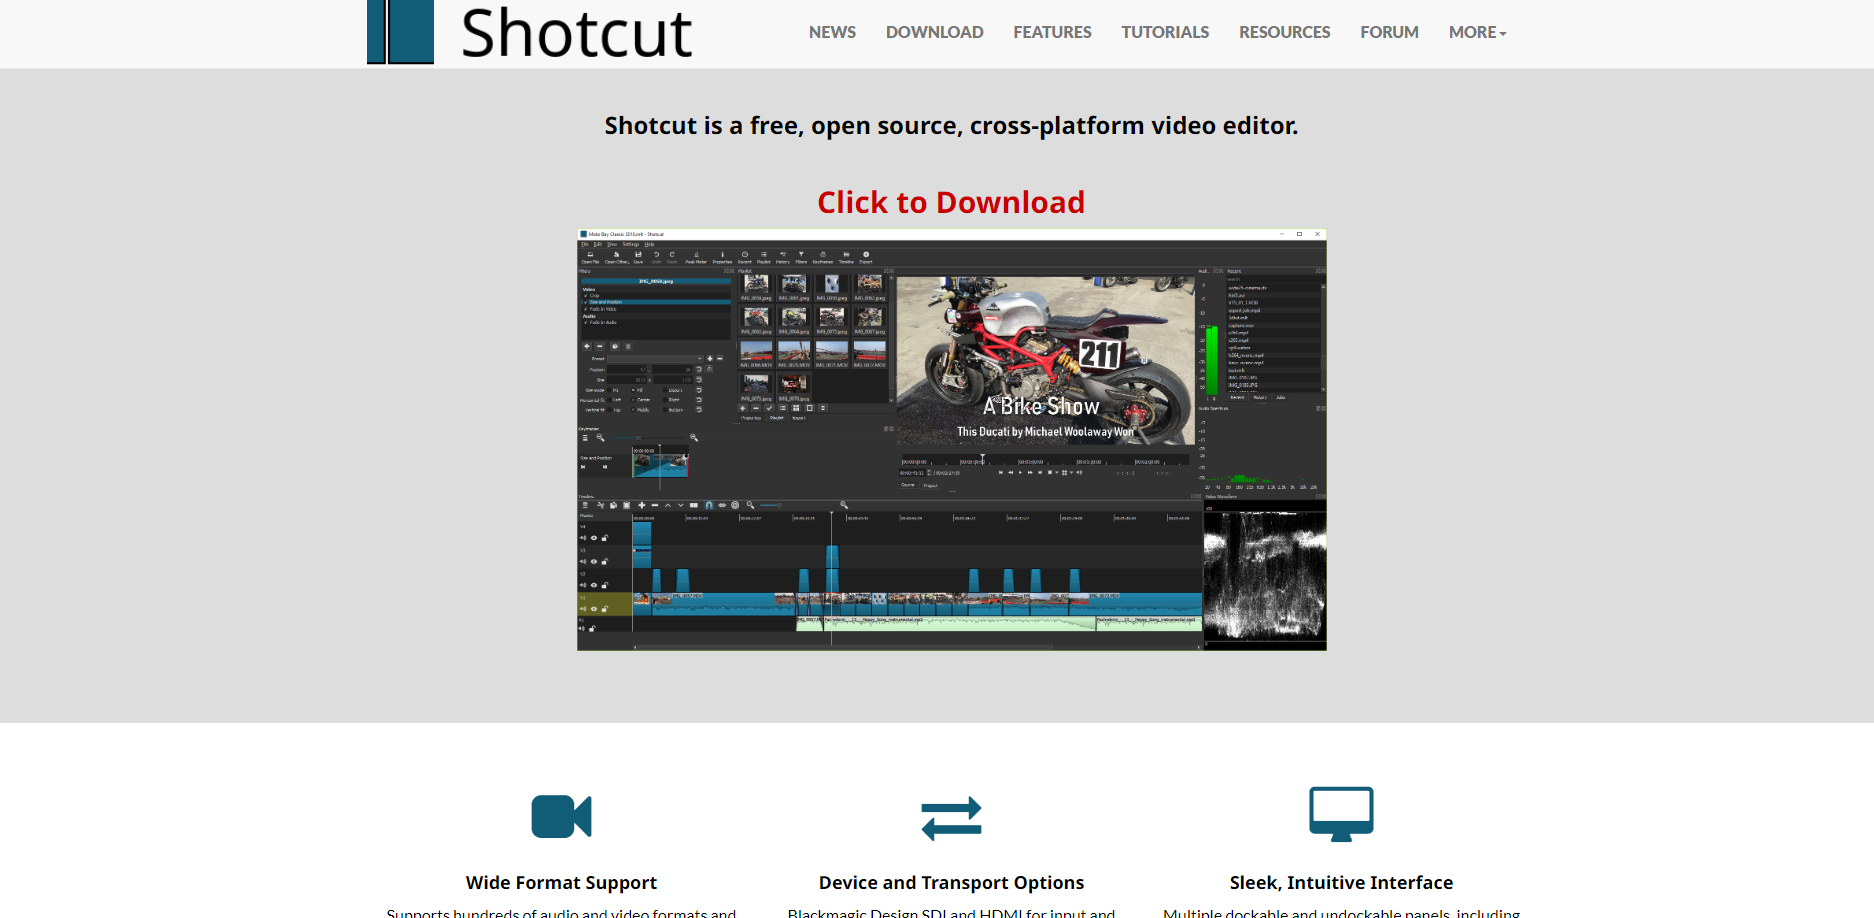The image size is (1874, 918).
Task: Go to the FORUM
Action: (x=1389, y=32)
